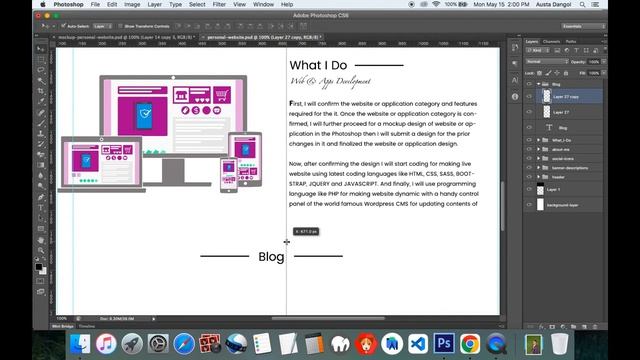
Task: Select the Rectangle shape tool
Action: coord(41,229)
